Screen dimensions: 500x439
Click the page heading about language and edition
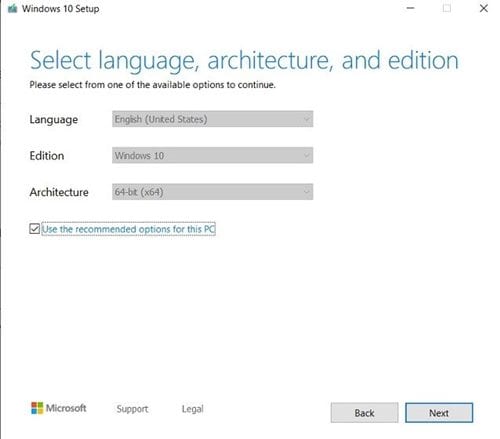tap(244, 61)
